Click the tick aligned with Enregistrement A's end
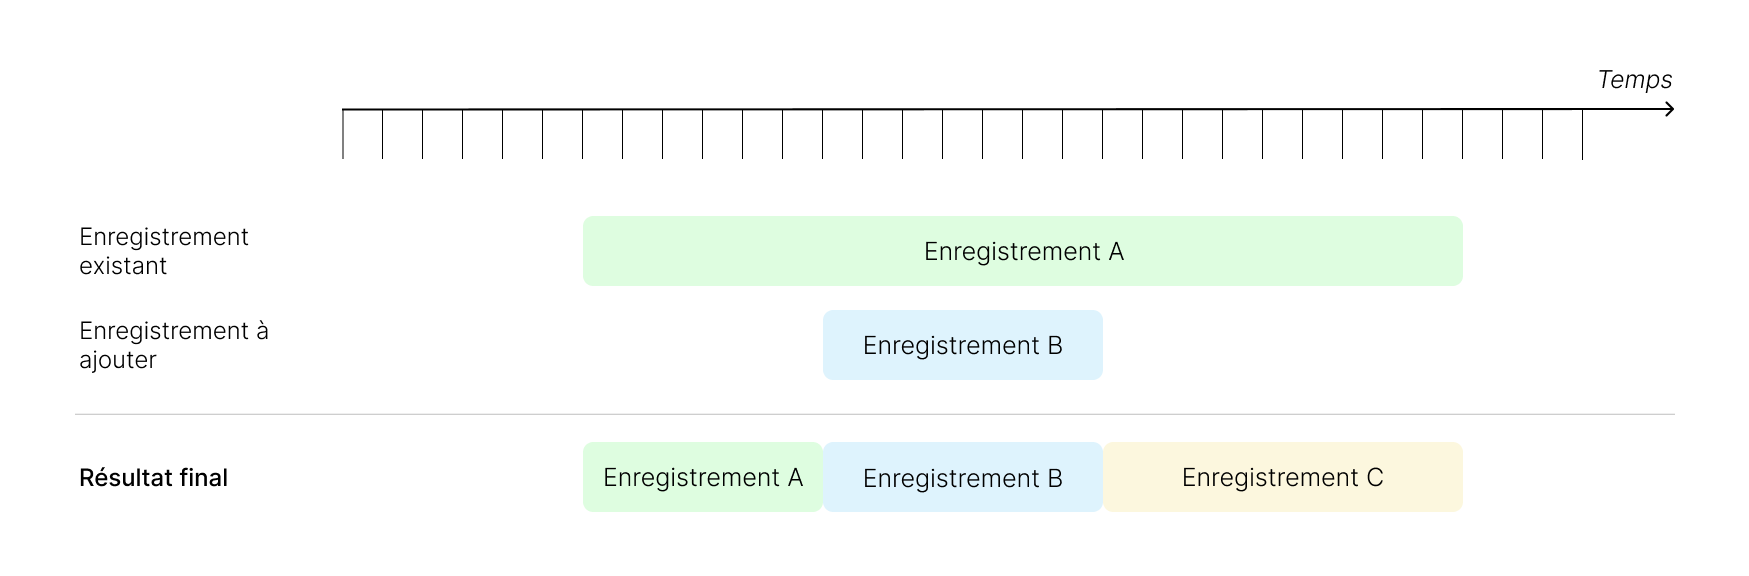The height and width of the screenshot is (576, 1749). (x=1463, y=134)
